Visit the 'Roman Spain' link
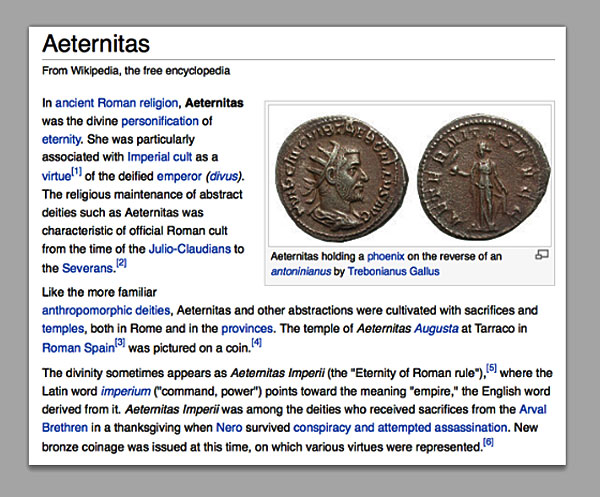600x497 pixels. (78, 347)
